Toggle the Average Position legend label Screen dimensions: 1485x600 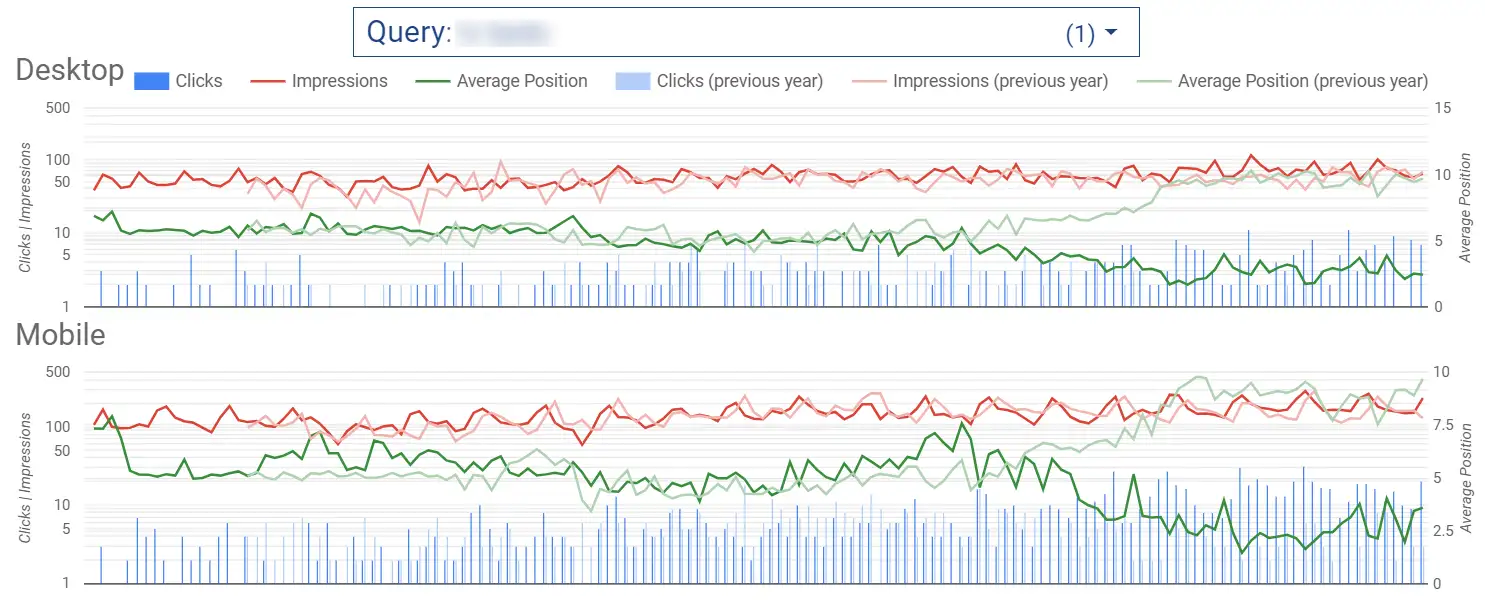522,81
